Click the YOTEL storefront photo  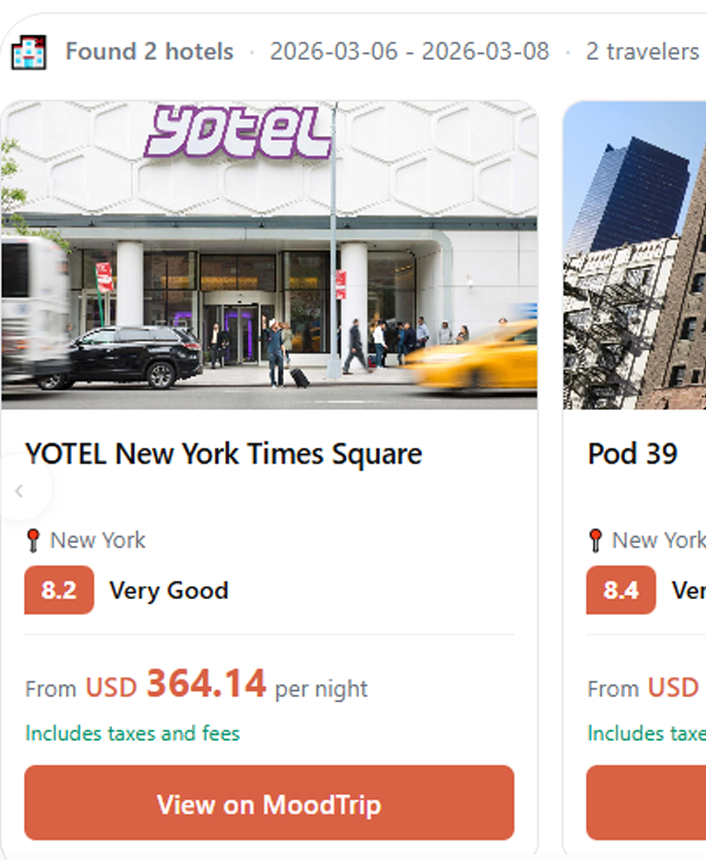coord(269,300)
